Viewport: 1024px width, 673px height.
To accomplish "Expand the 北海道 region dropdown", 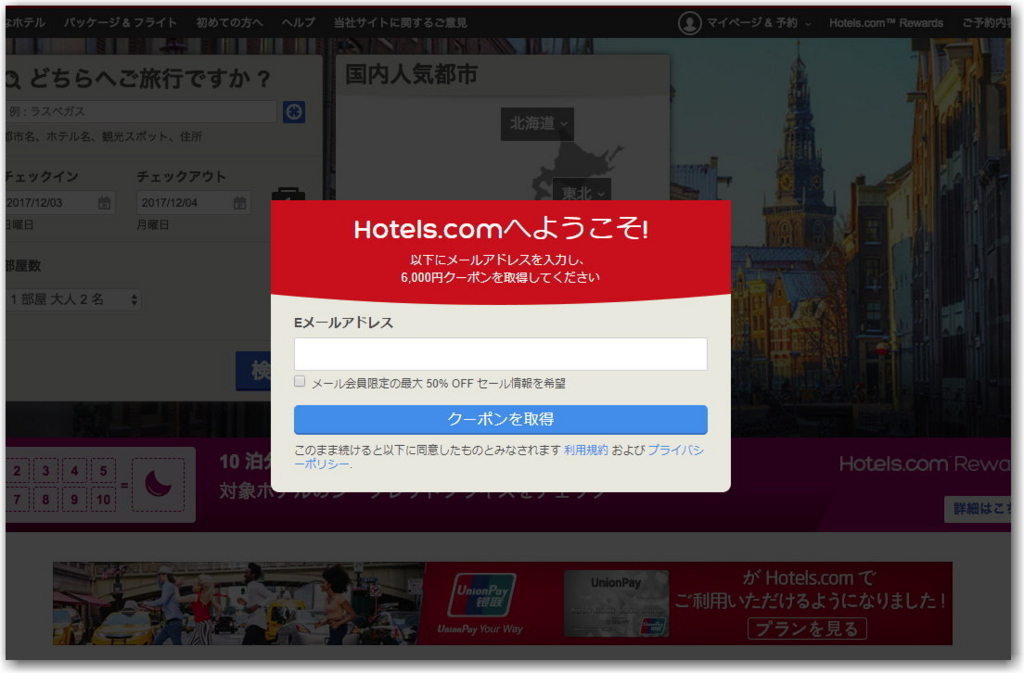I will tap(537, 123).
